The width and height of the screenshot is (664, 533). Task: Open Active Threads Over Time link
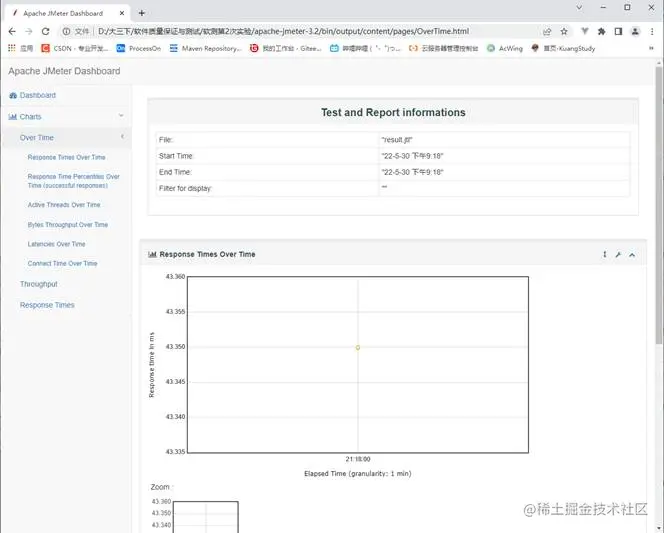[64, 205]
